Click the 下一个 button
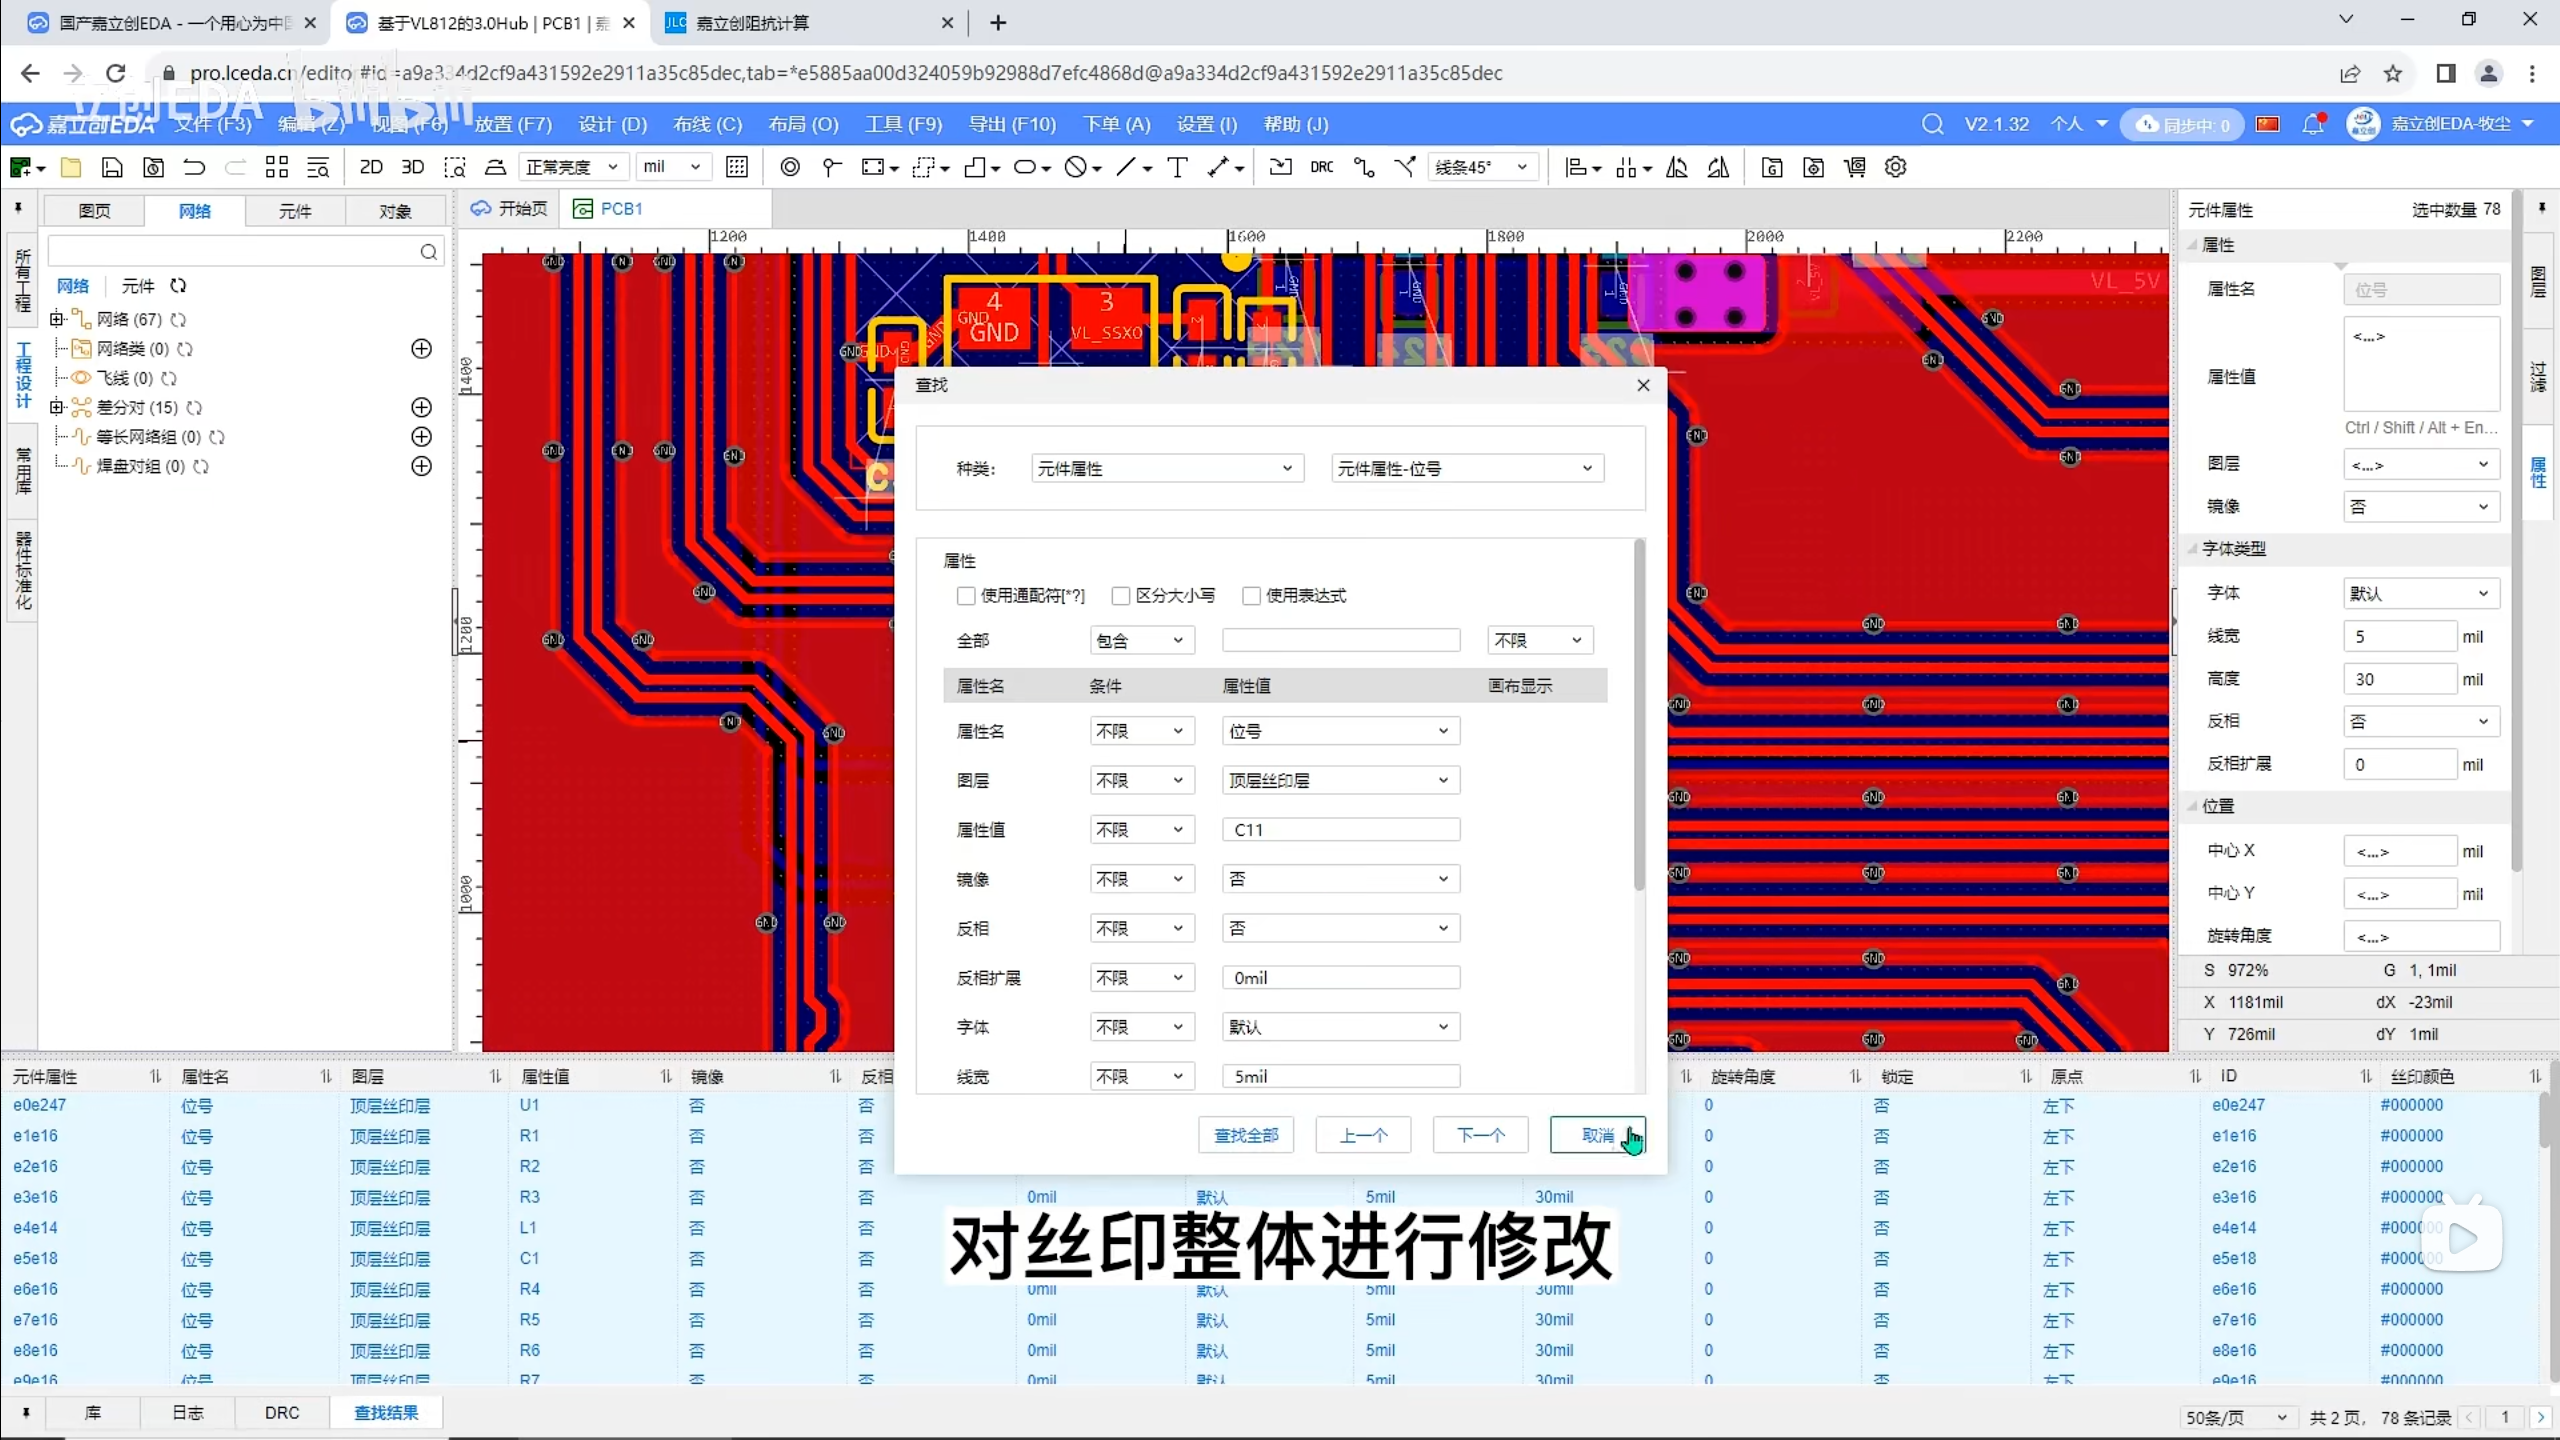2560x1440 pixels. coord(1480,1135)
